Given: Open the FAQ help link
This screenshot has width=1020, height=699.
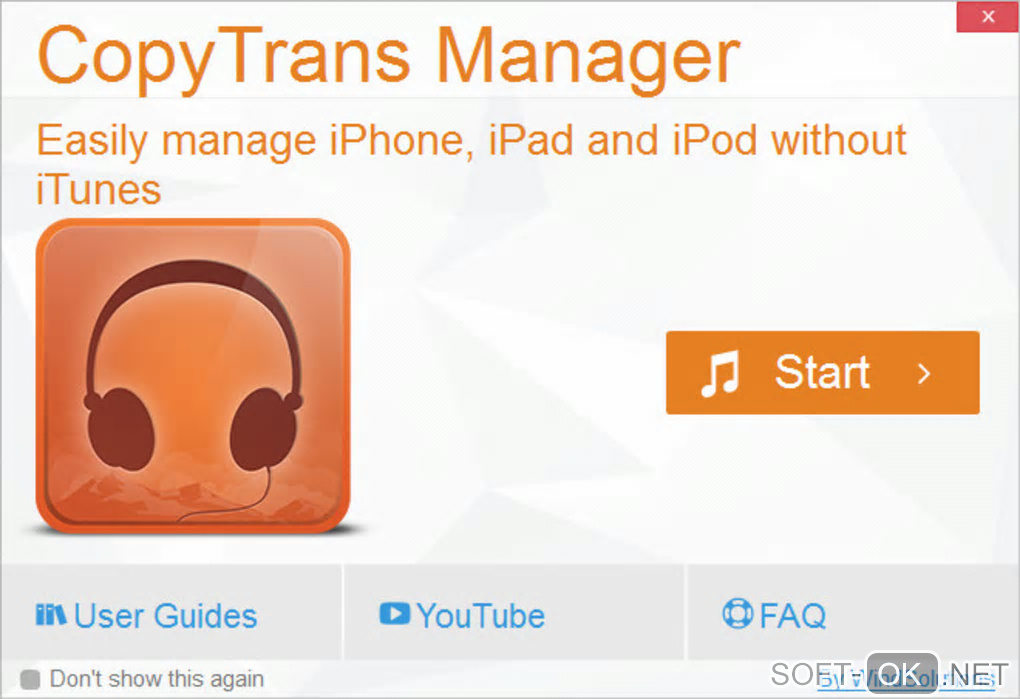Looking at the screenshot, I should [792, 615].
